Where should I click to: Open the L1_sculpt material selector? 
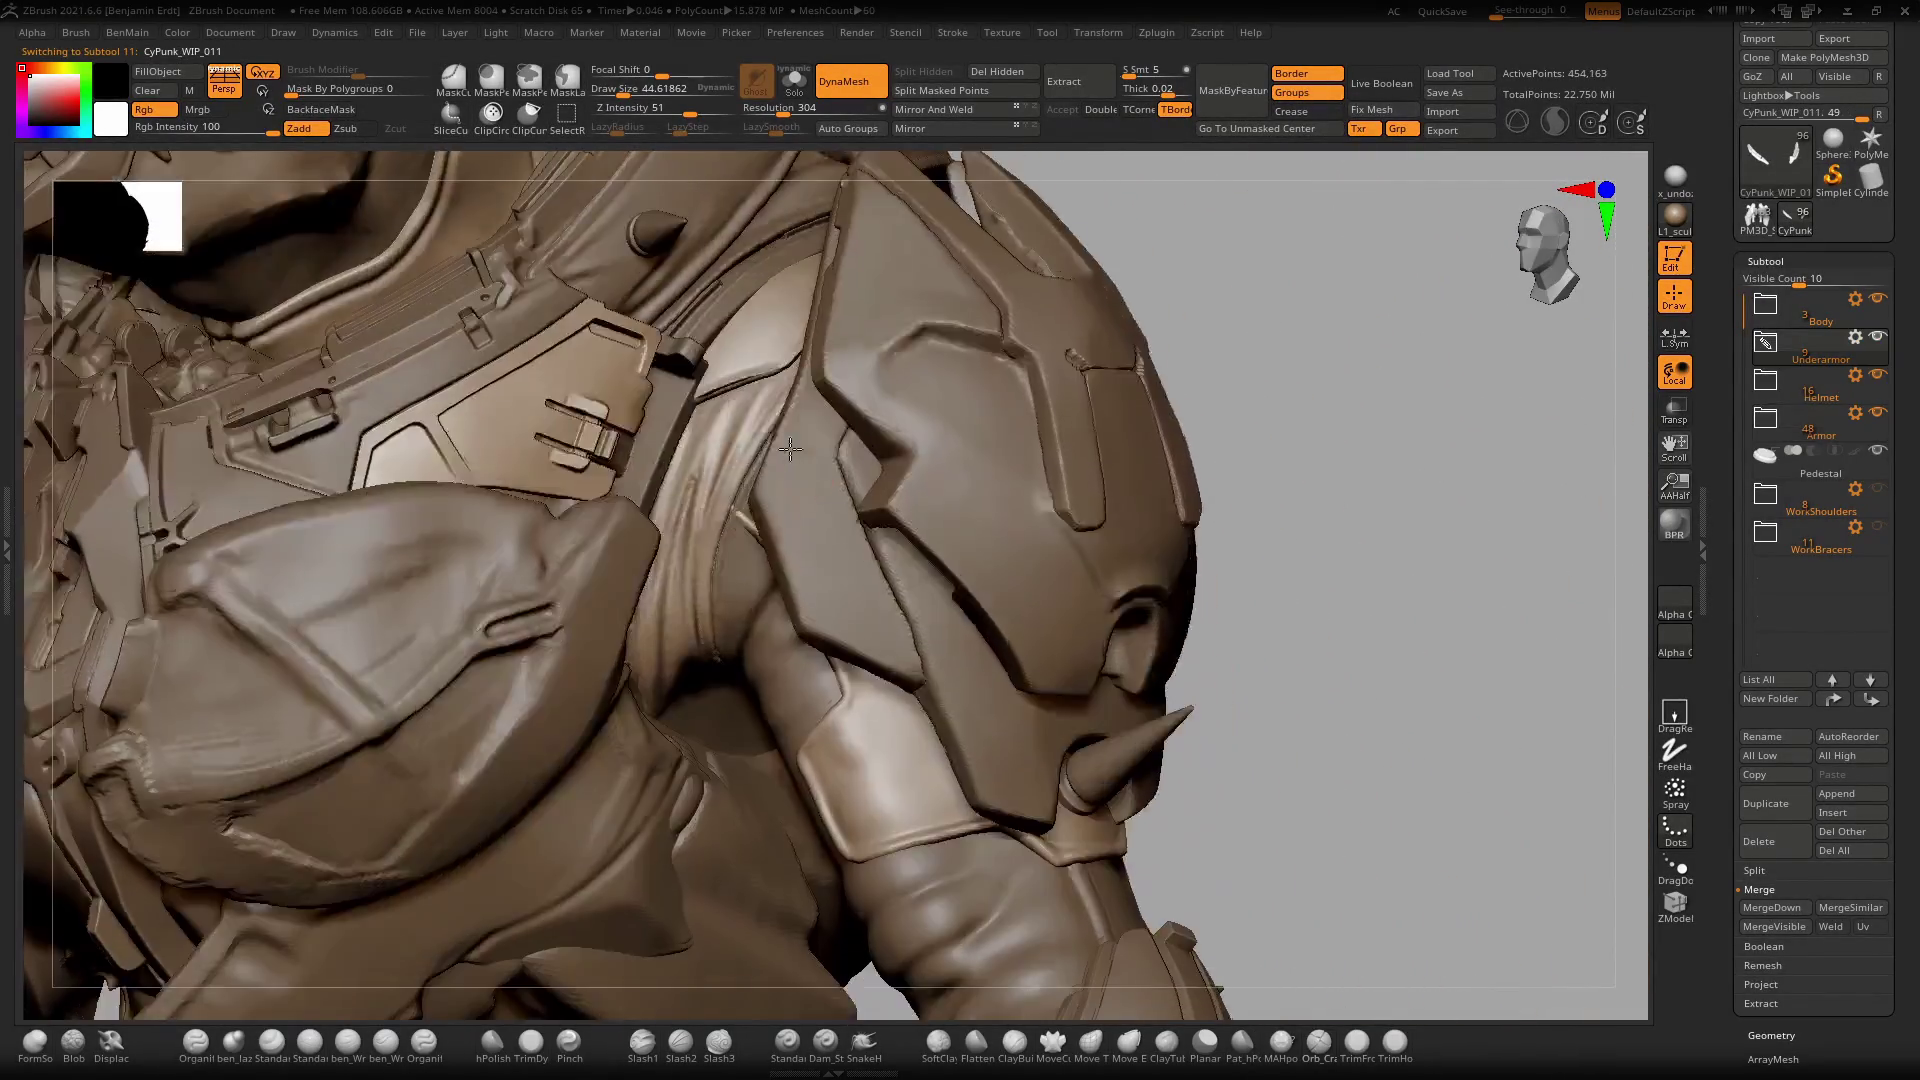pyautogui.click(x=1675, y=221)
